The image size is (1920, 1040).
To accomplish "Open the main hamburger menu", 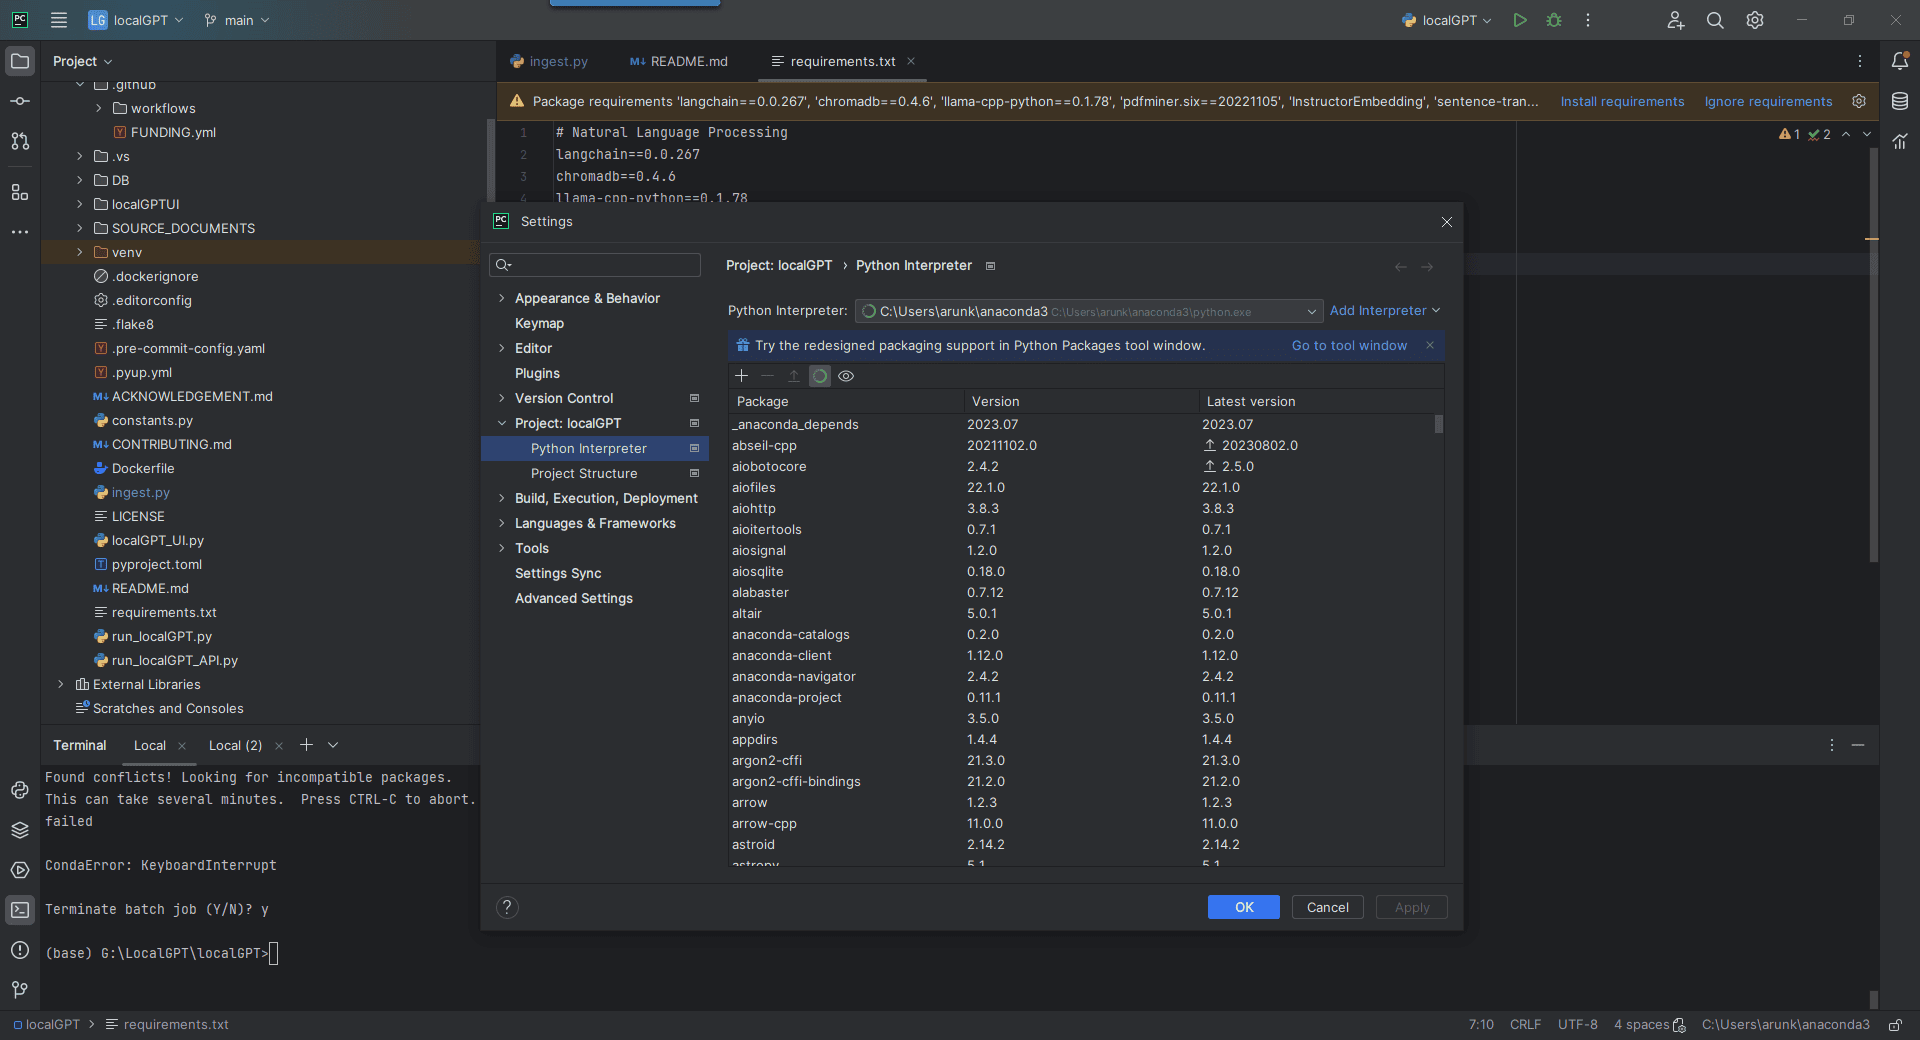I will pos(59,20).
